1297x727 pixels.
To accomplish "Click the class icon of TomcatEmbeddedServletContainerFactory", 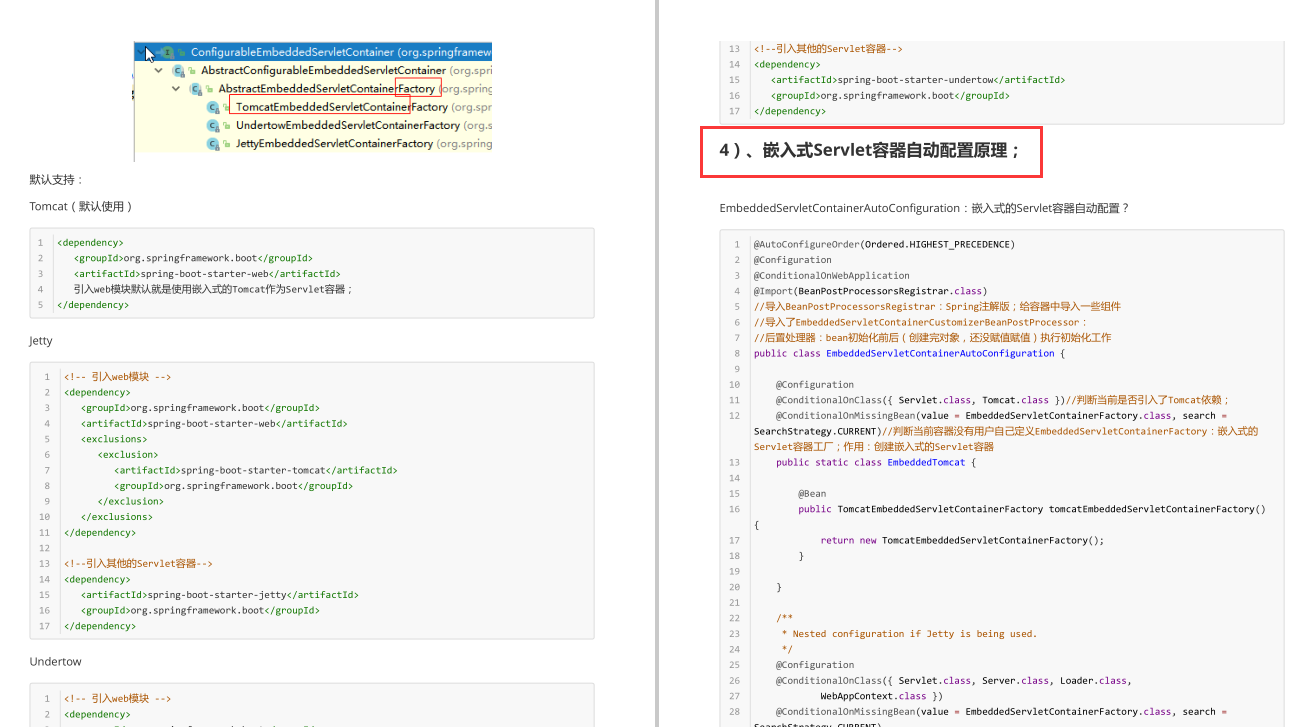I will point(213,107).
